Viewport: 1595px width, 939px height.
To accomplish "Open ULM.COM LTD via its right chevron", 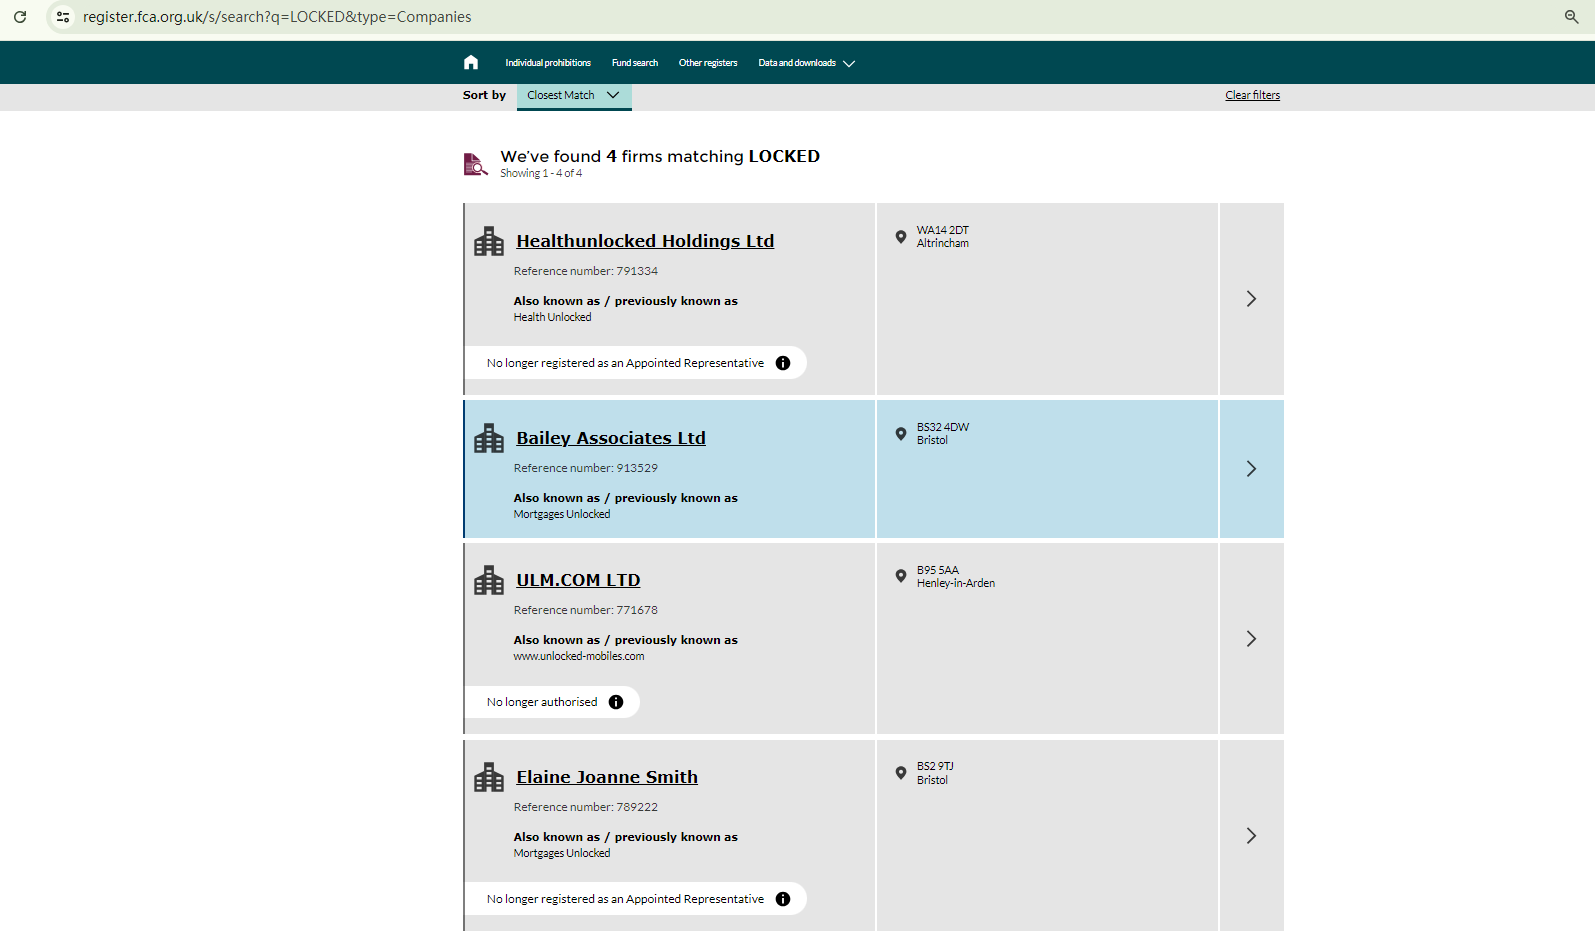I will (1251, 639).
